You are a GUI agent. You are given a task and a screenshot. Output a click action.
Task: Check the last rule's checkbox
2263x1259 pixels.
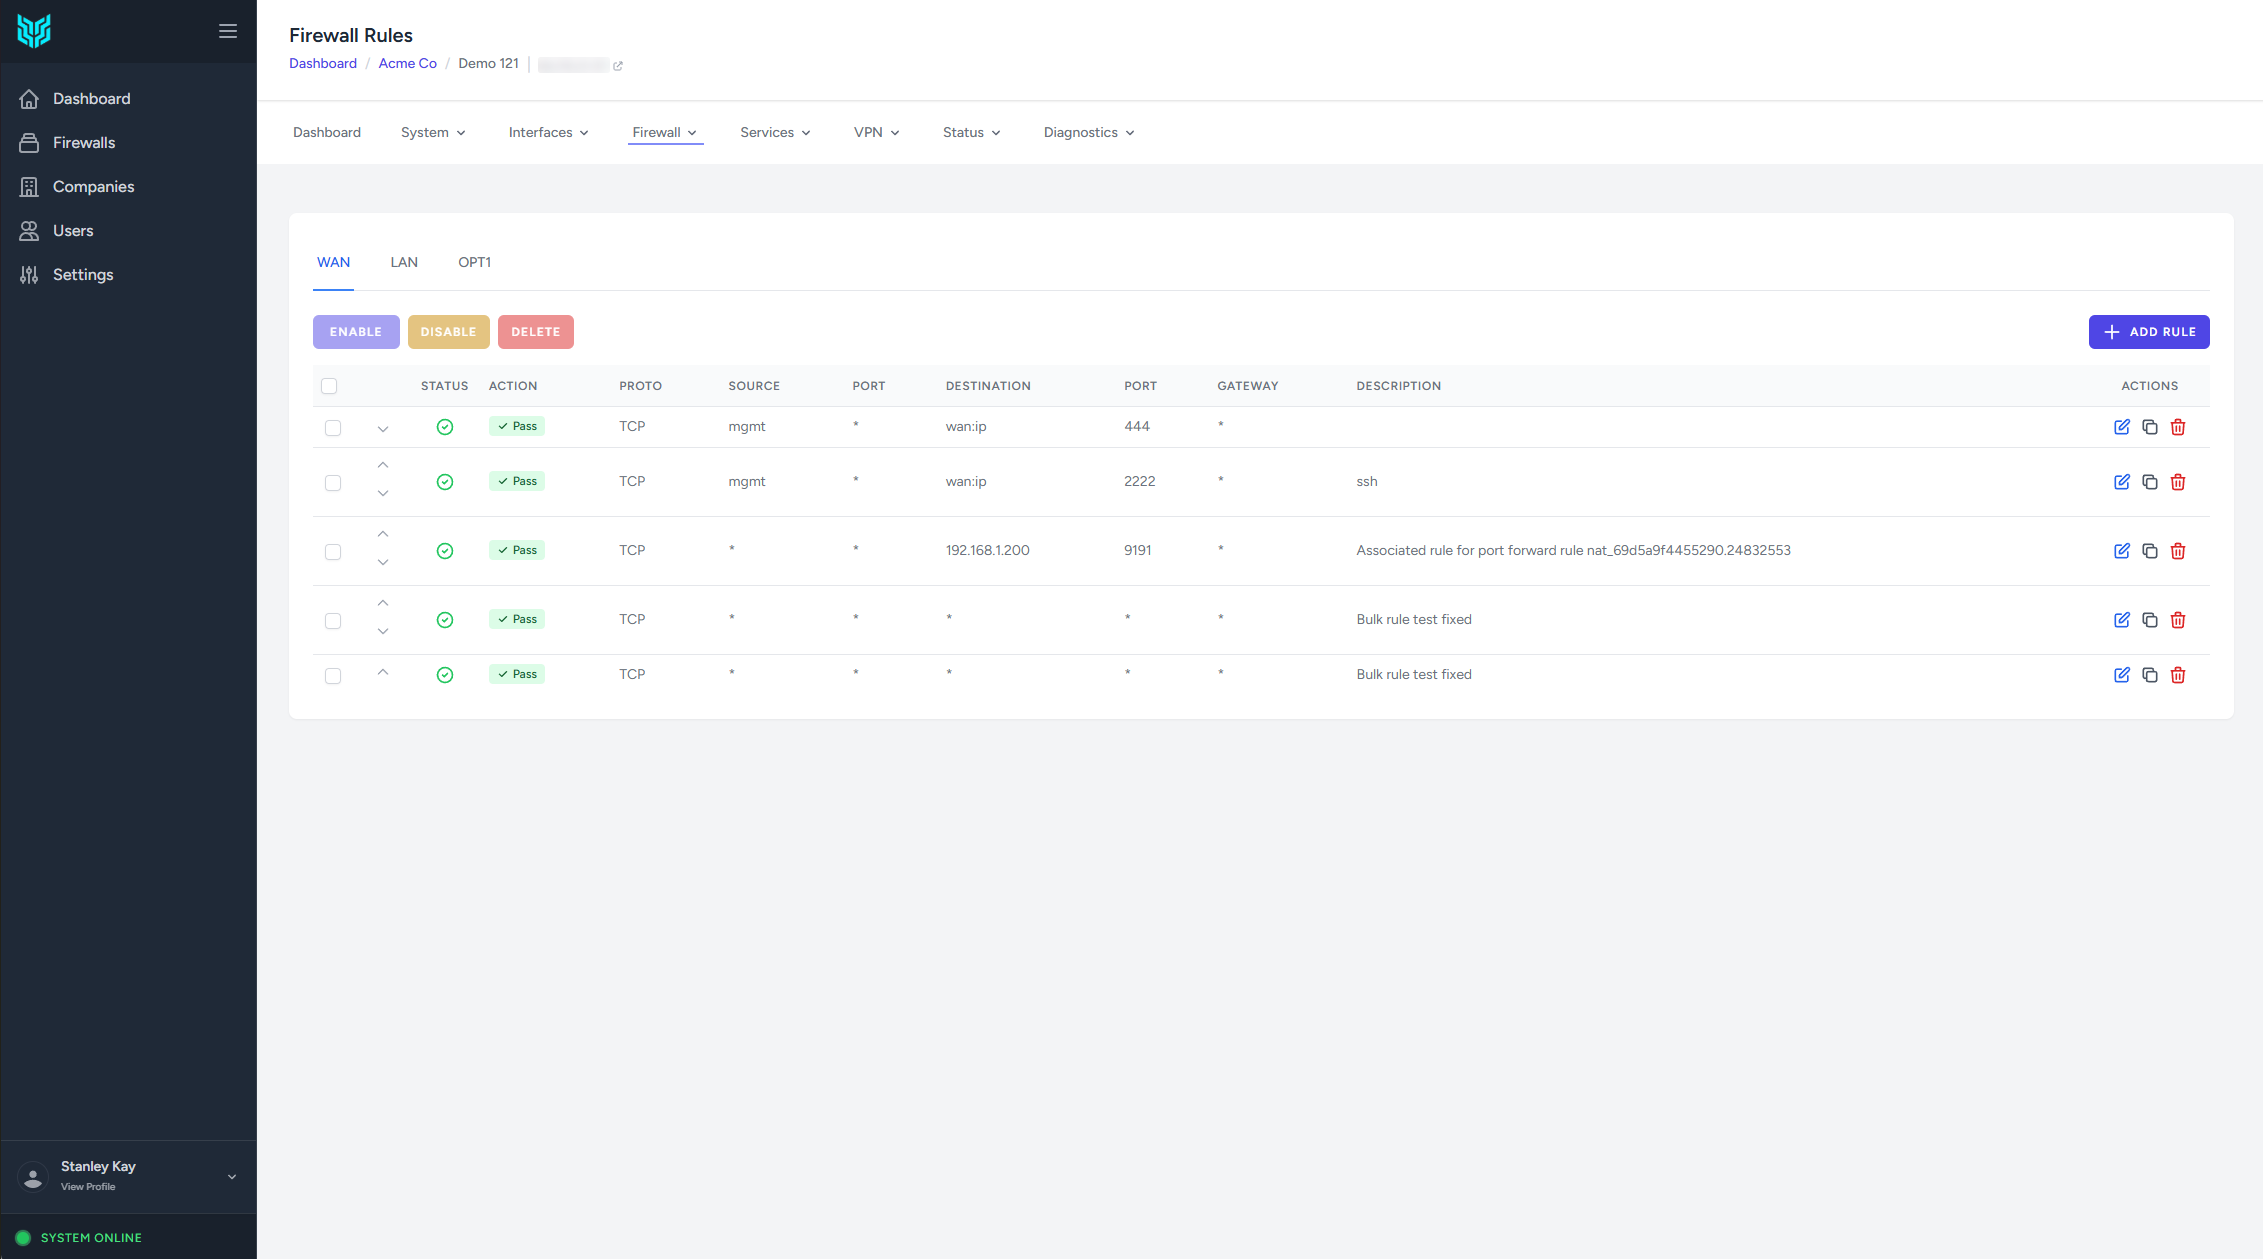click(333, 676)
